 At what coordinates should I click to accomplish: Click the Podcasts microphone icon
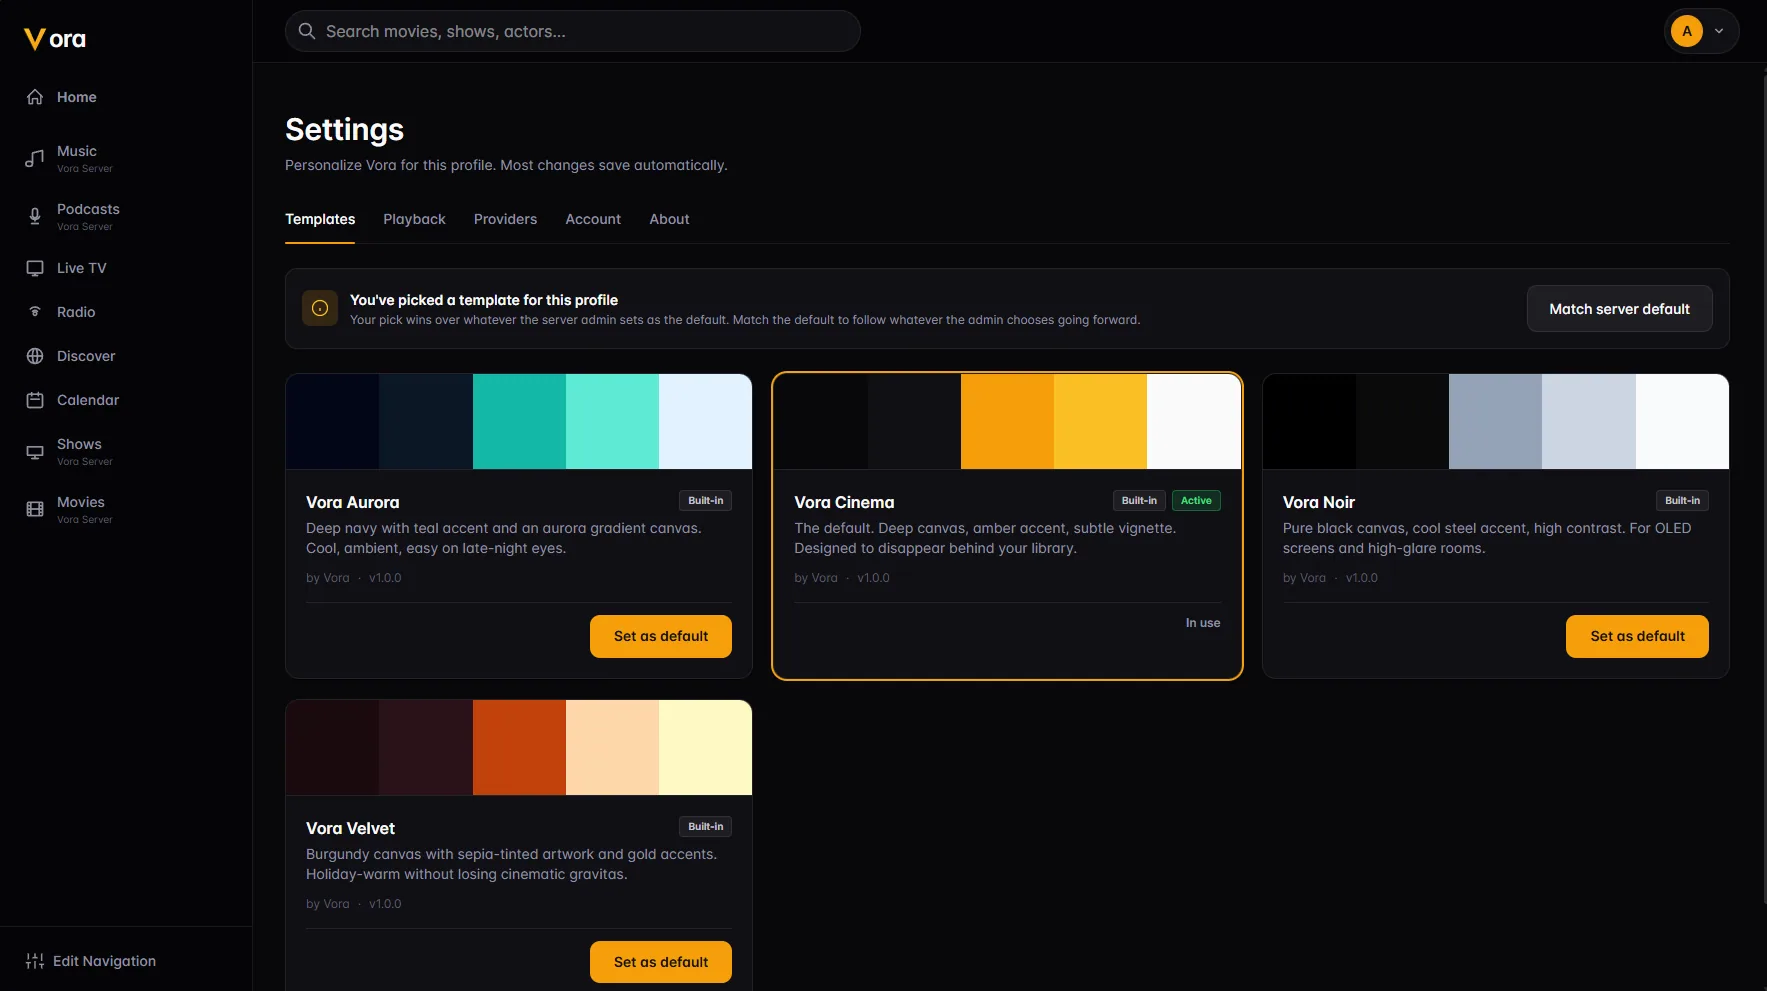tap(35, 217)
